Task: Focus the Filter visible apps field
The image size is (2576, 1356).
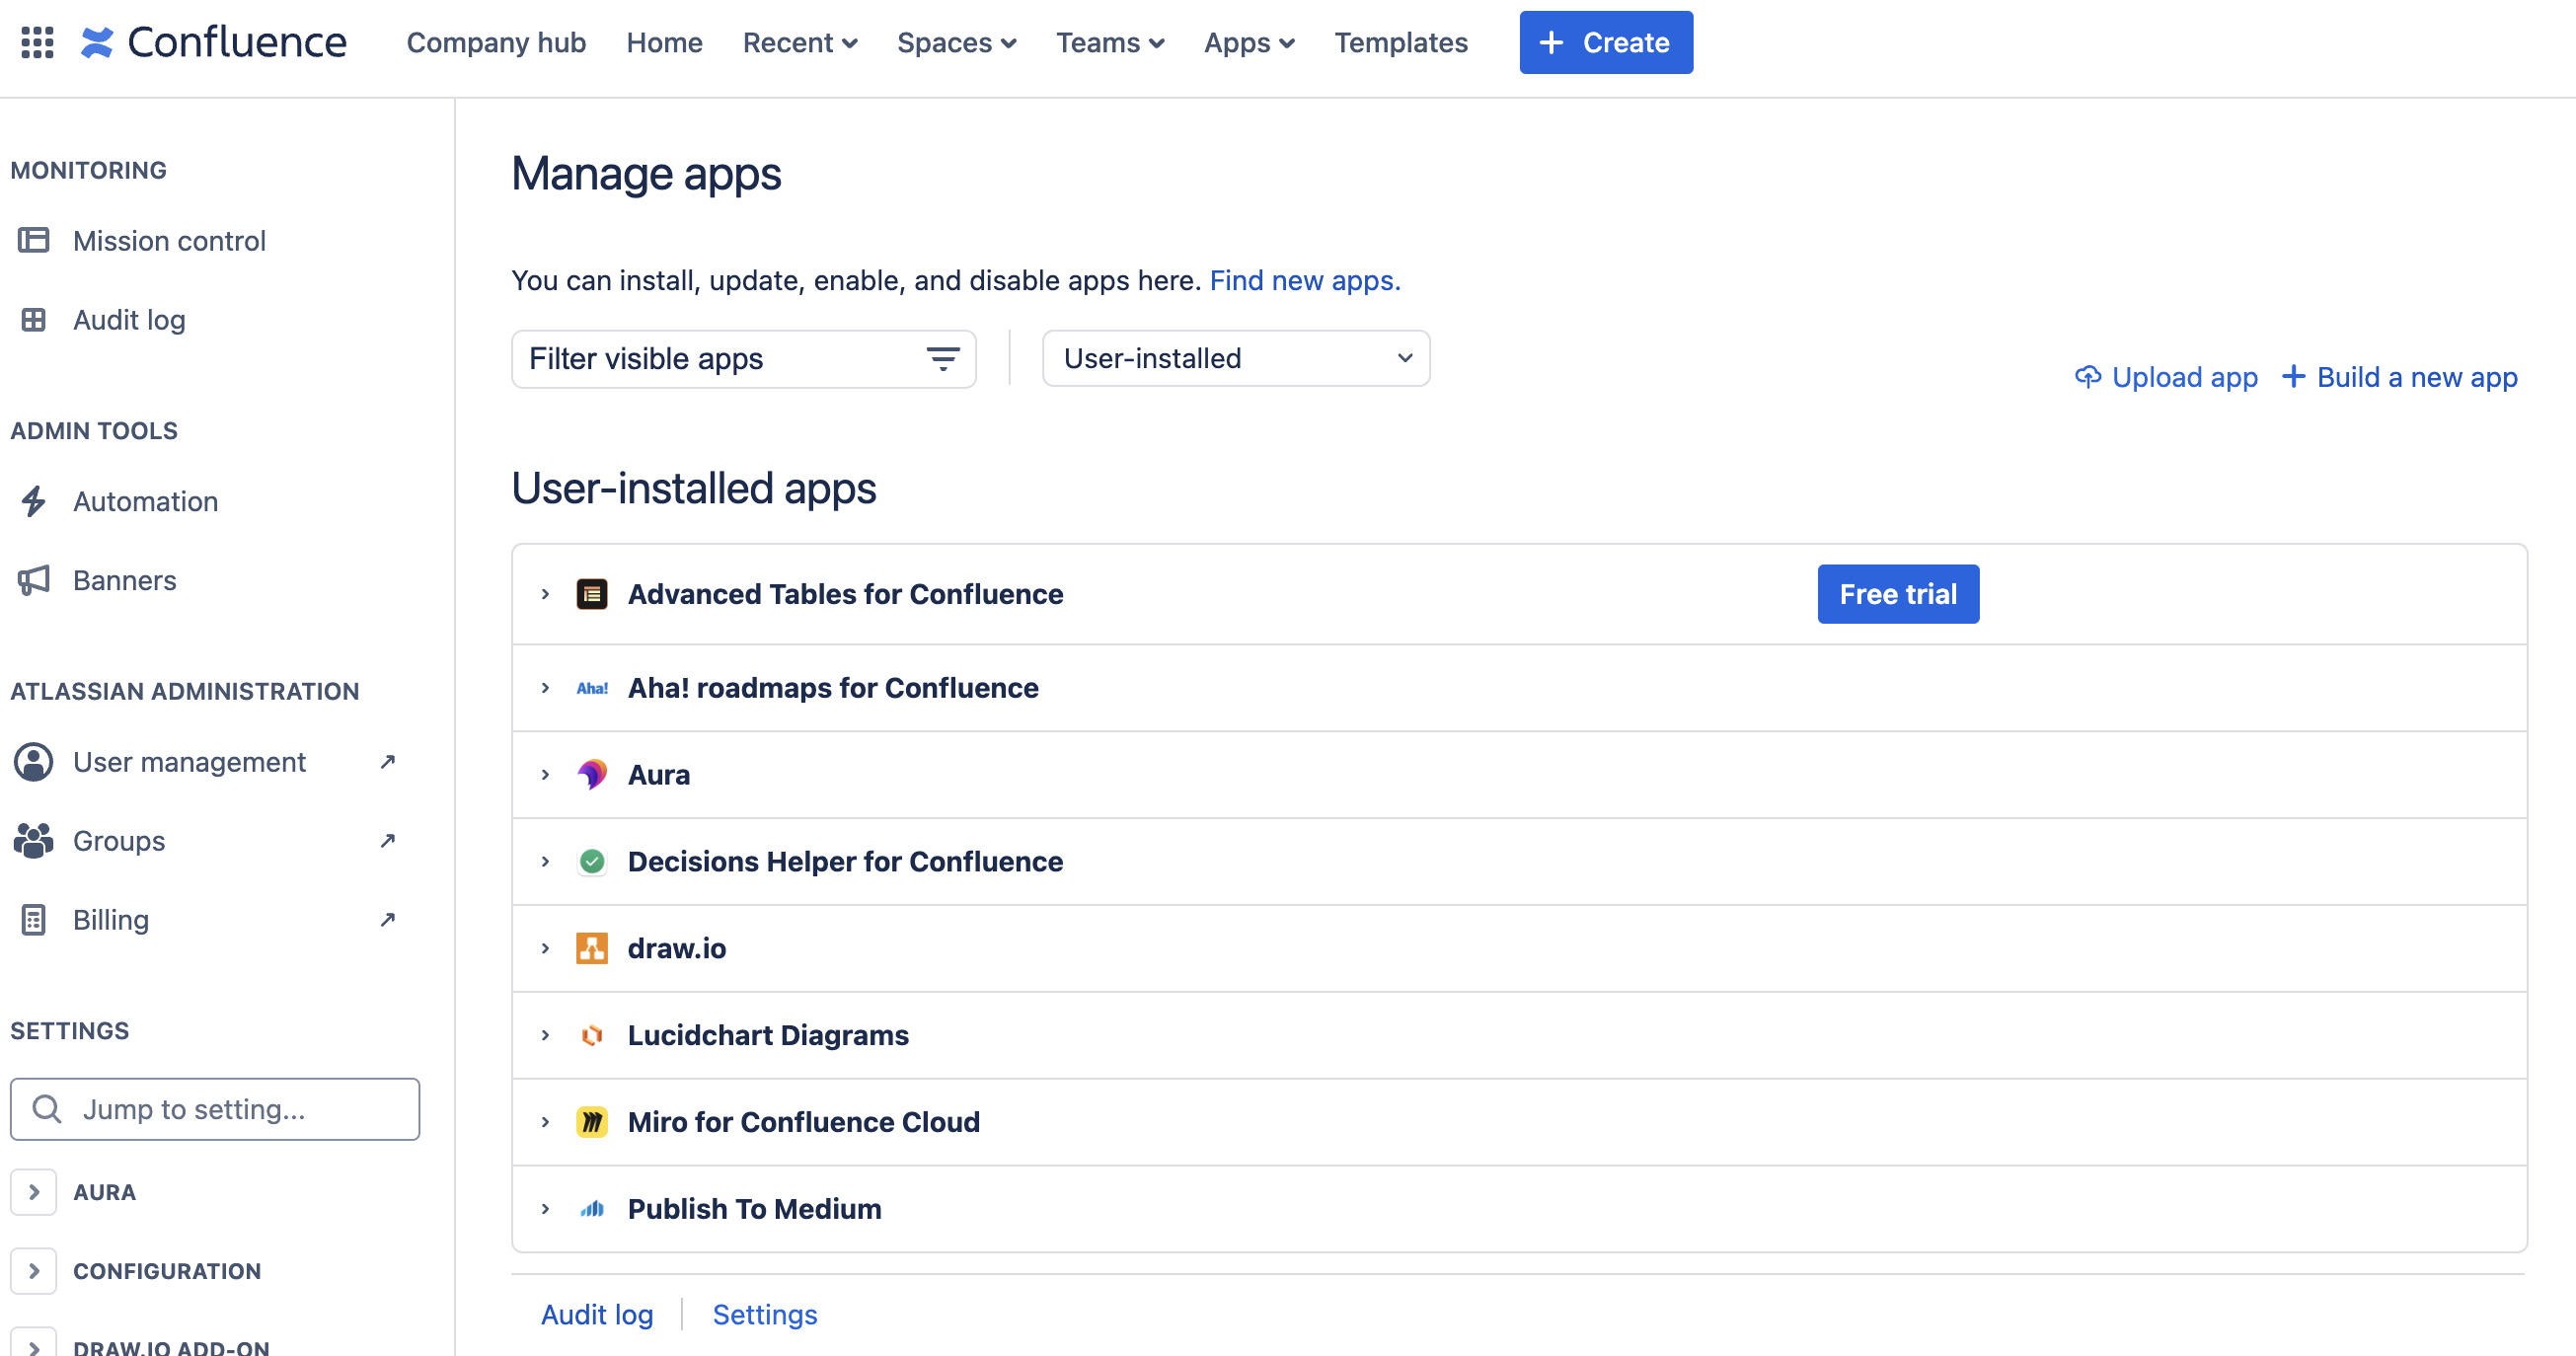Action: coord(743,359)
